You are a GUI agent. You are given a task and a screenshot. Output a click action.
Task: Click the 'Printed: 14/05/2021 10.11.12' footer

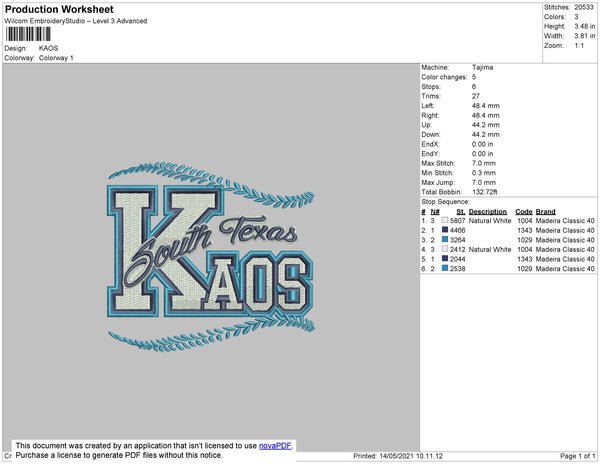pyautogui.click(x=398, y=456)
